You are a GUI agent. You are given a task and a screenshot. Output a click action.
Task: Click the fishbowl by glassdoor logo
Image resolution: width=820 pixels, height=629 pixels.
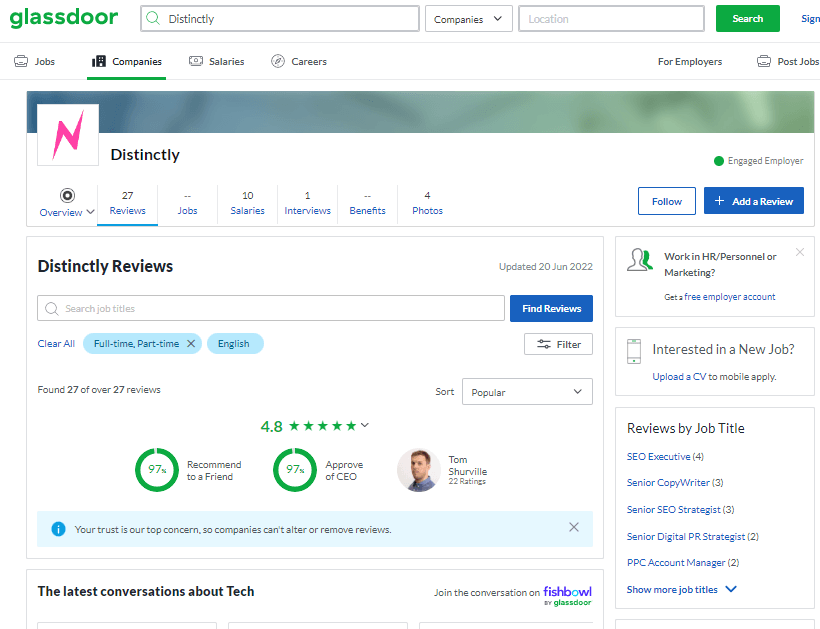tap(567, 596)
